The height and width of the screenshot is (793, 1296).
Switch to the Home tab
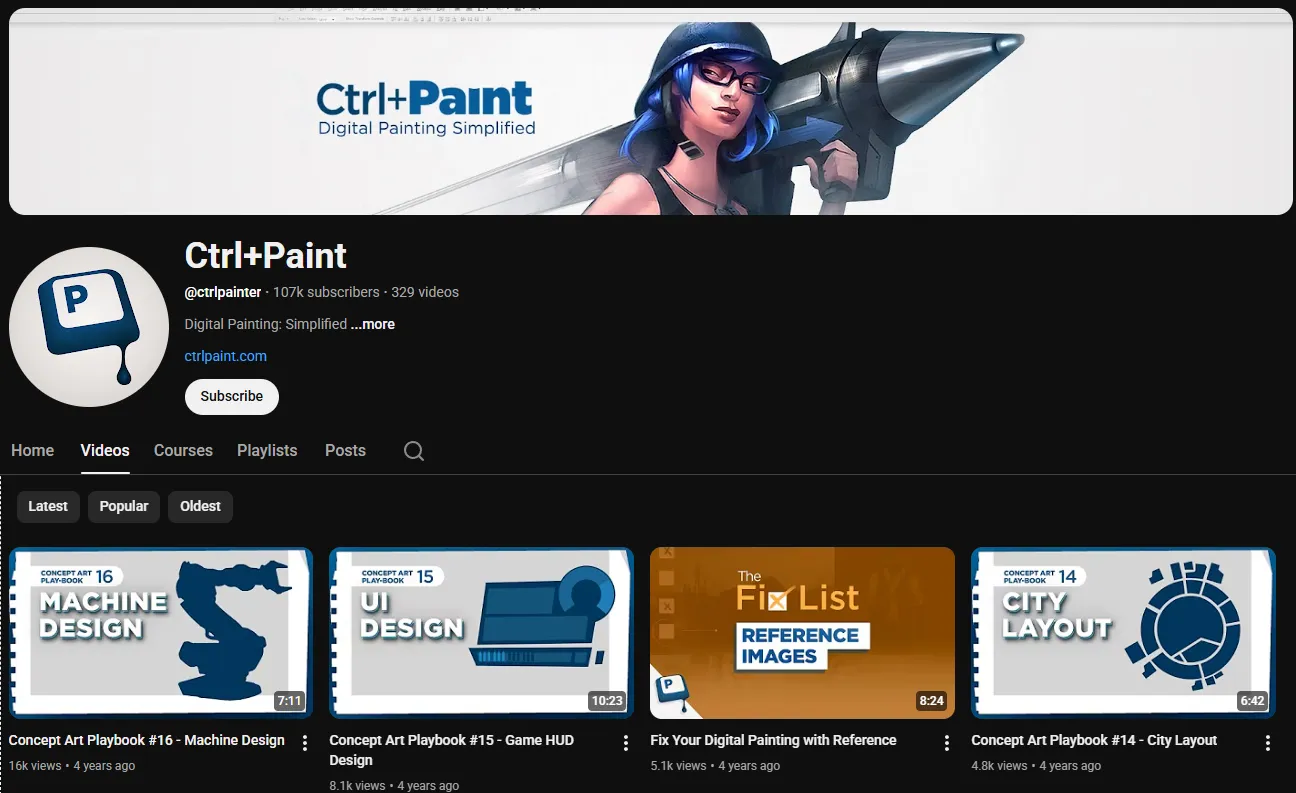click(x=32, y=451)
